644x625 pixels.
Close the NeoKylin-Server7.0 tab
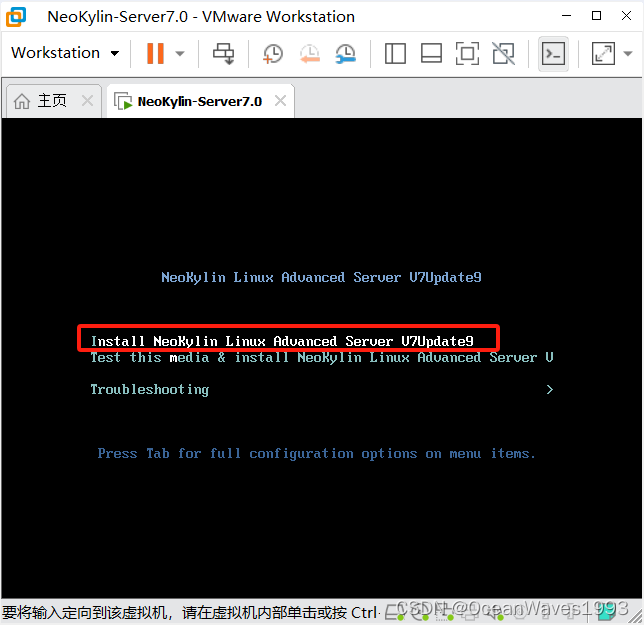coord(281,100)
